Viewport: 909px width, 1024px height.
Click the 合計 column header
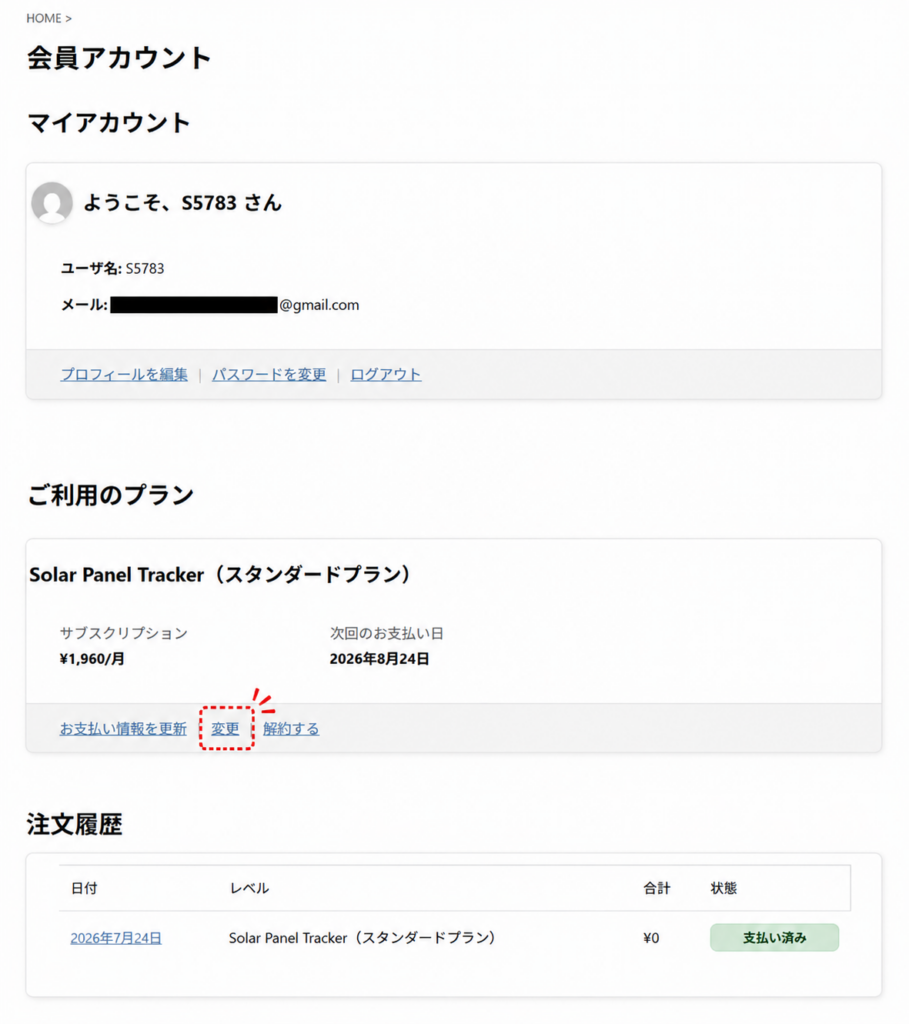point(657,888)
